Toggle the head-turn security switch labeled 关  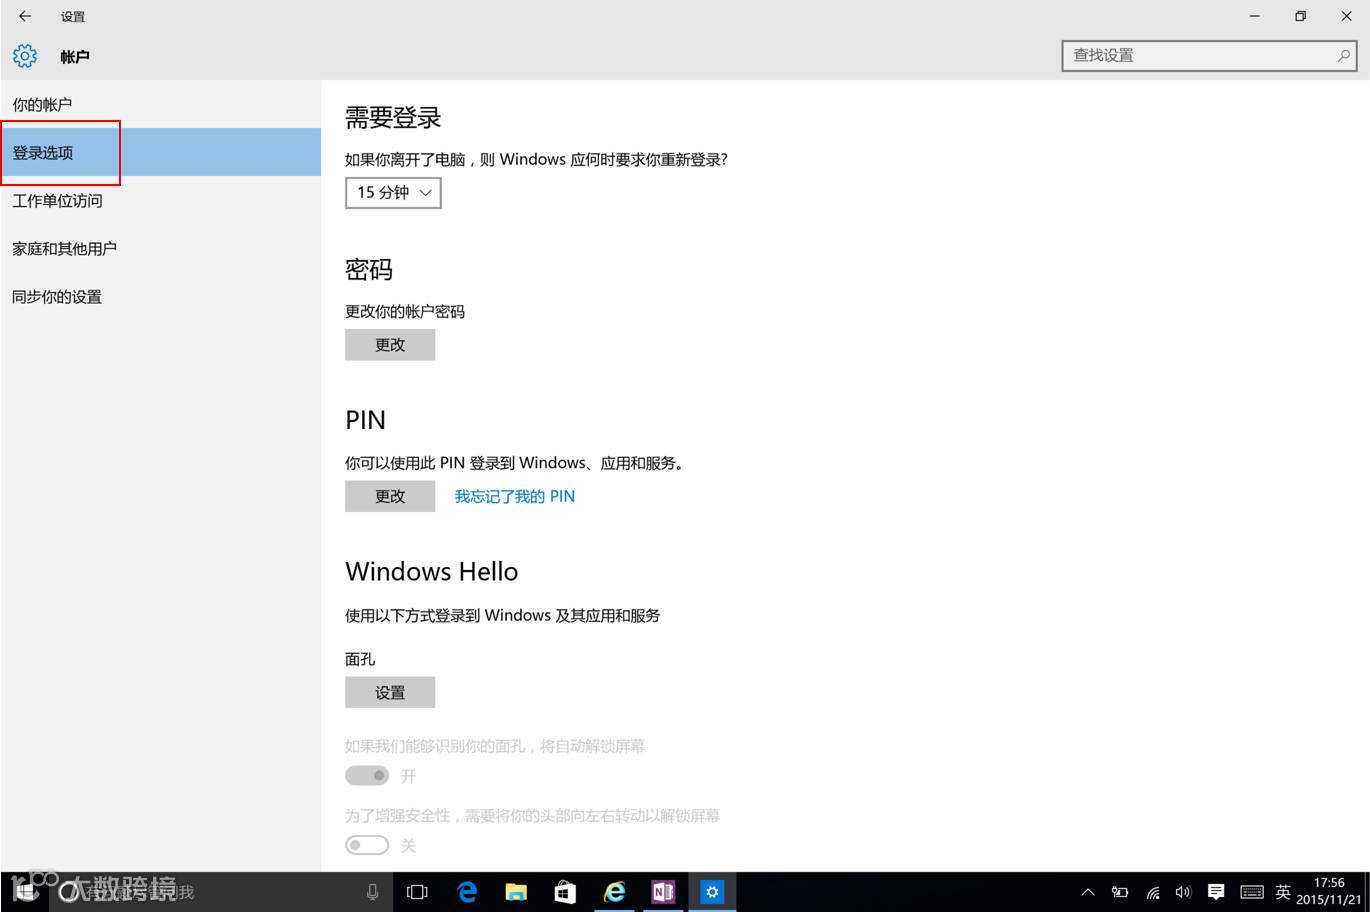pyautogui.click(x=367, y=845)
